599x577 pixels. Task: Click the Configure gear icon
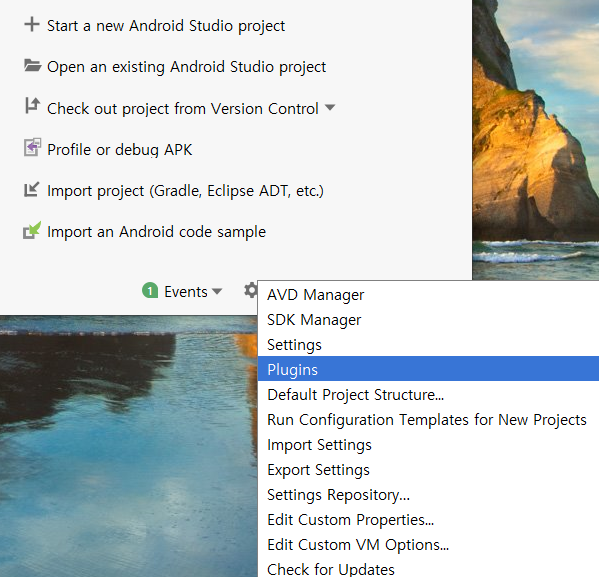coord(251,291)
